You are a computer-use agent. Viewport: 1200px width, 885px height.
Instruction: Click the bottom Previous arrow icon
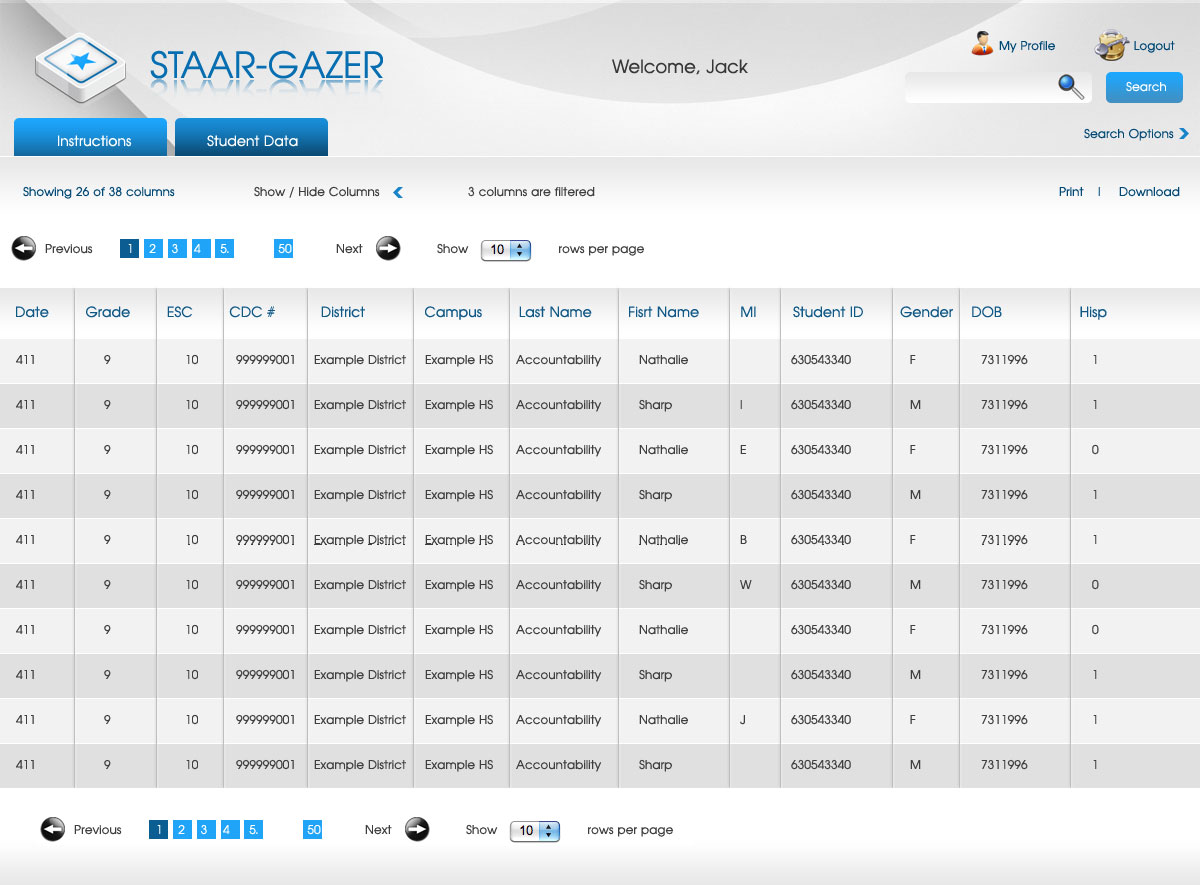tap(53, 829)
